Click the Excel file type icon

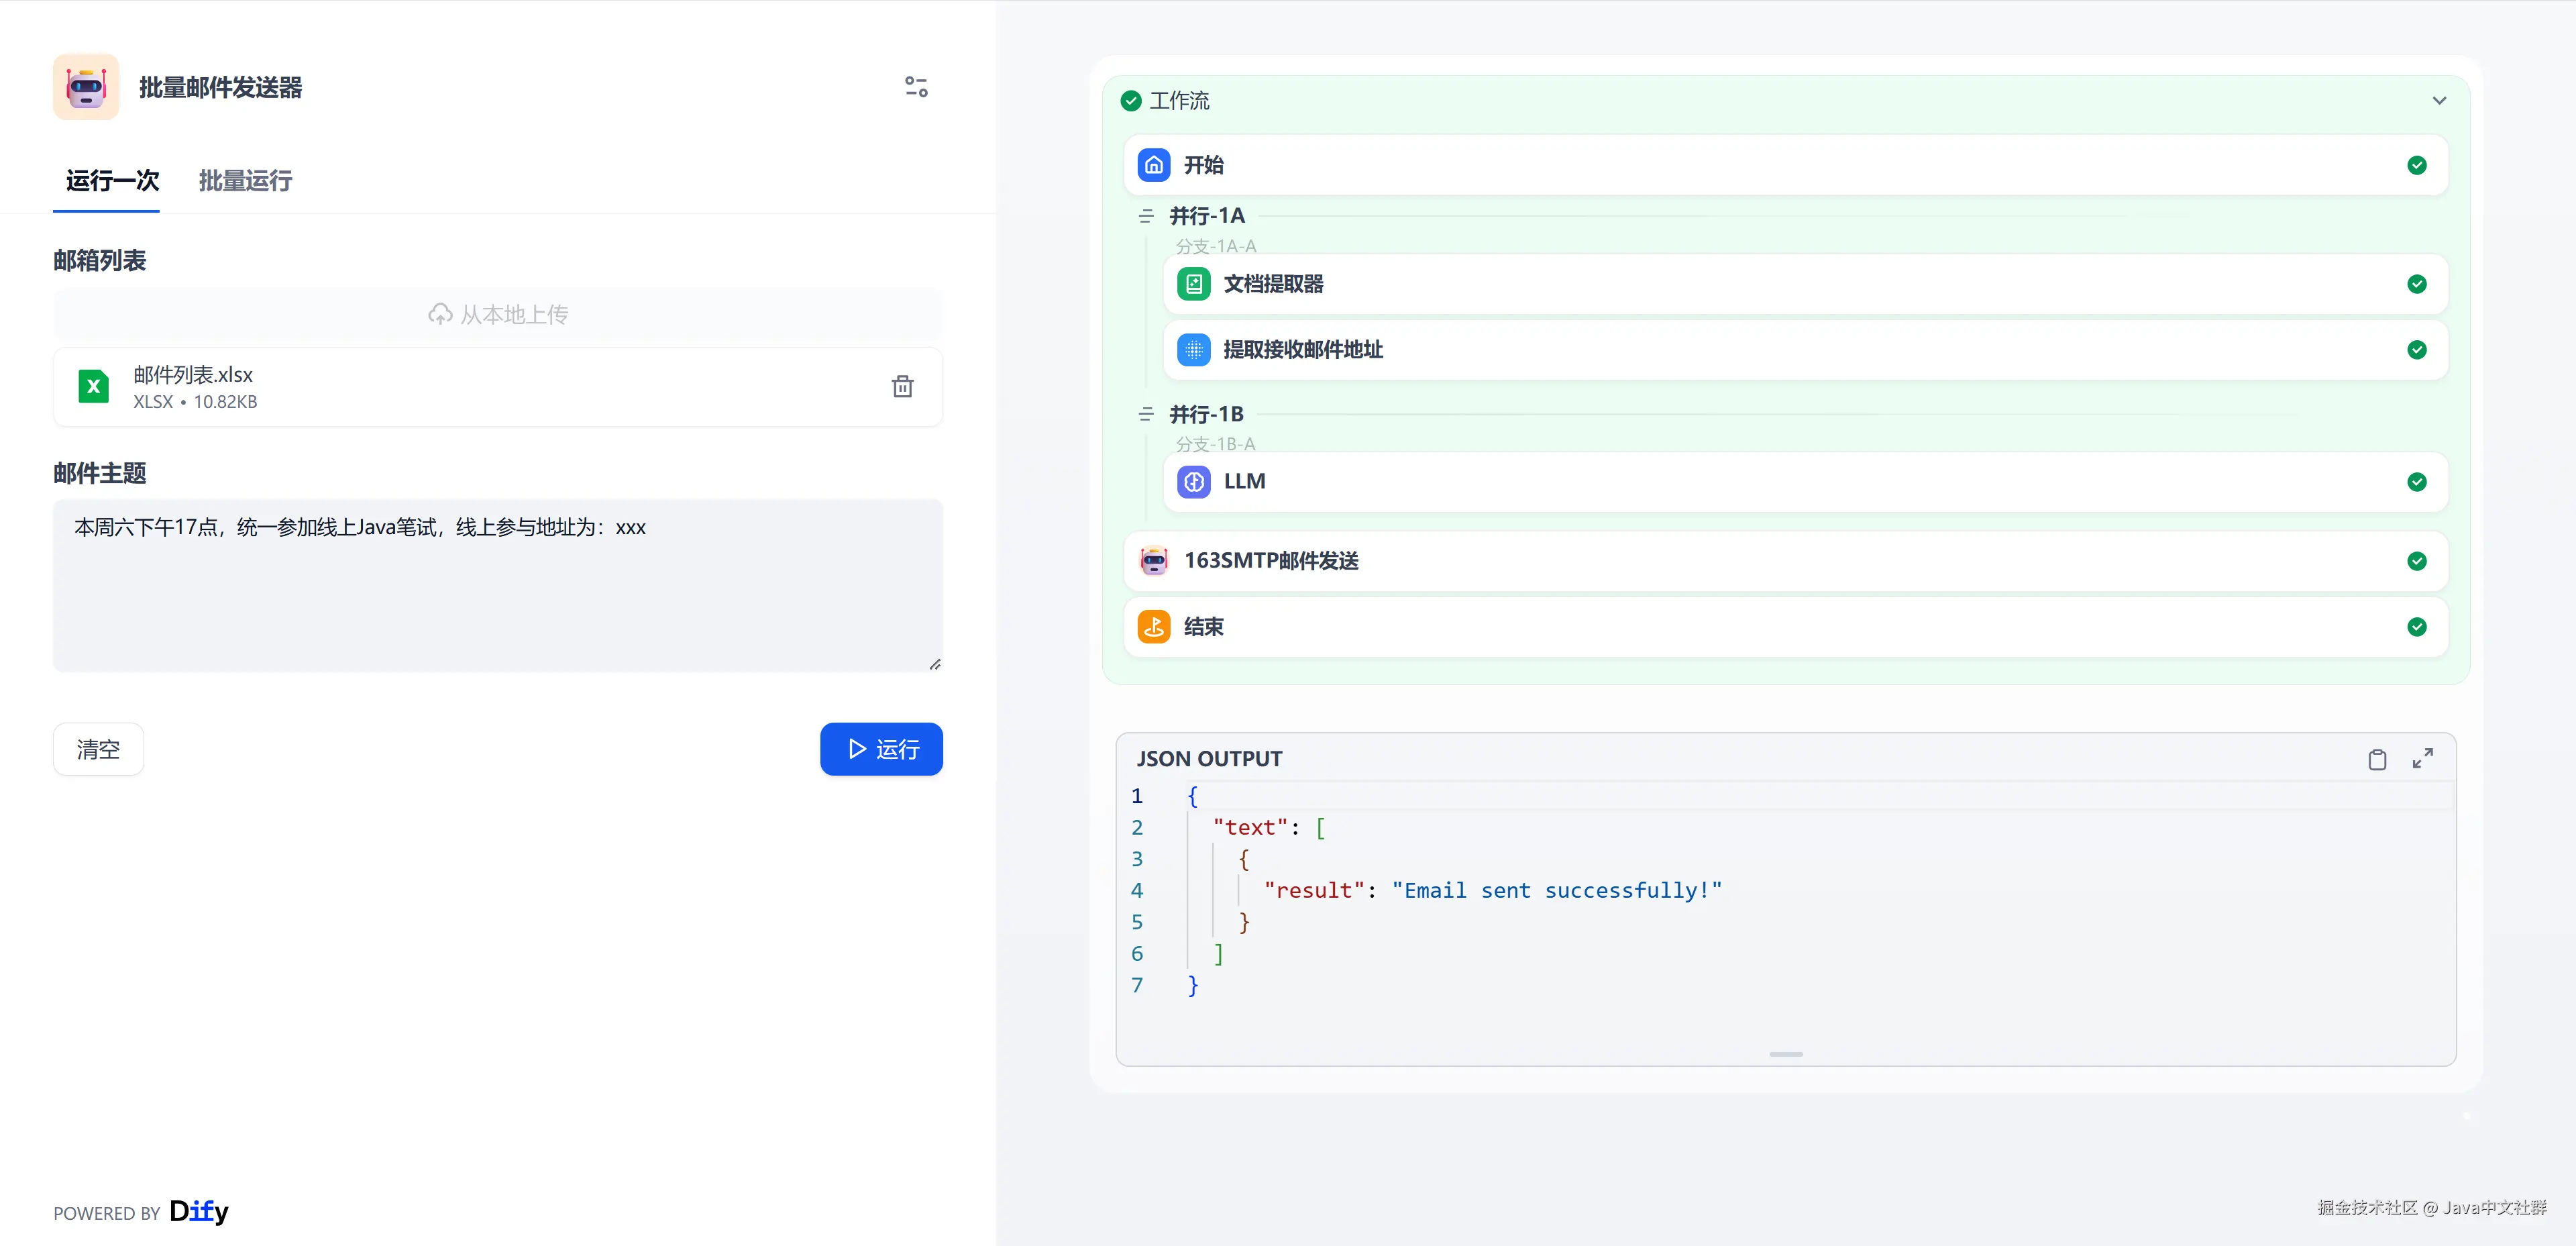point(94,386)
